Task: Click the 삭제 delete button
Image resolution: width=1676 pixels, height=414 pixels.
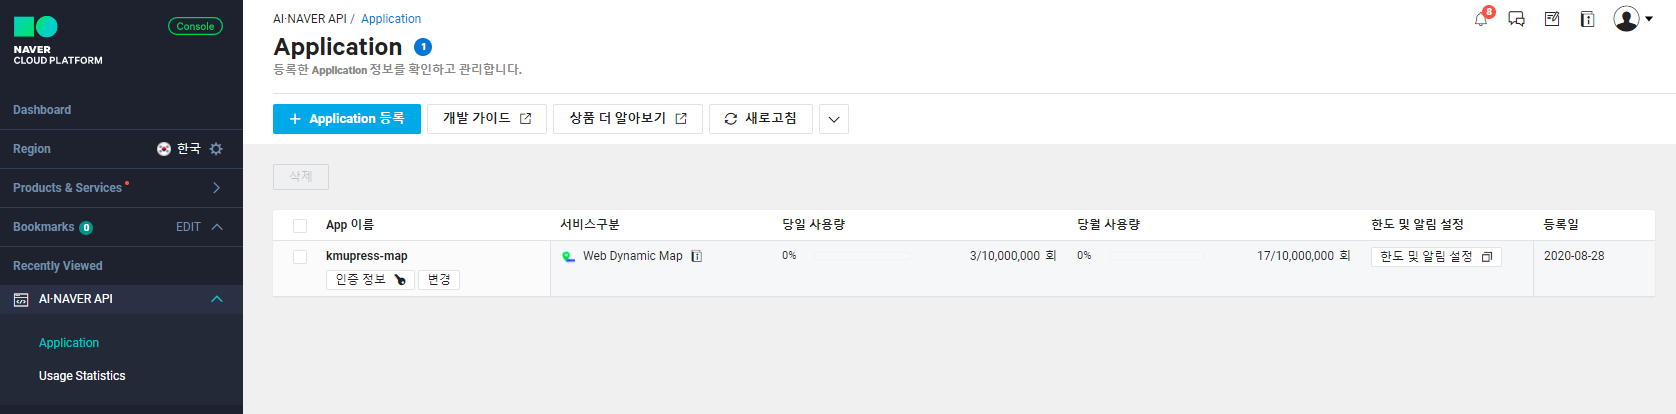Action: 301,176
